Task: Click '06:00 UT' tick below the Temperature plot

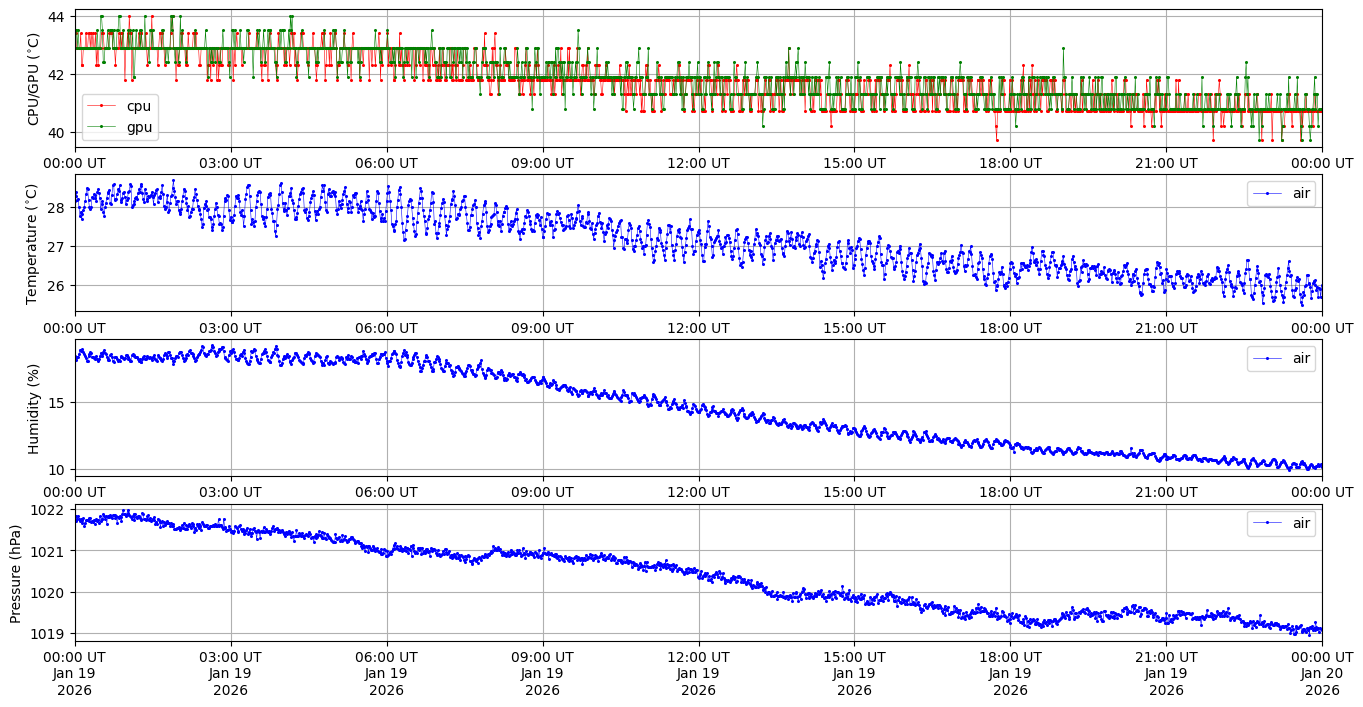Action: [386, 327]
